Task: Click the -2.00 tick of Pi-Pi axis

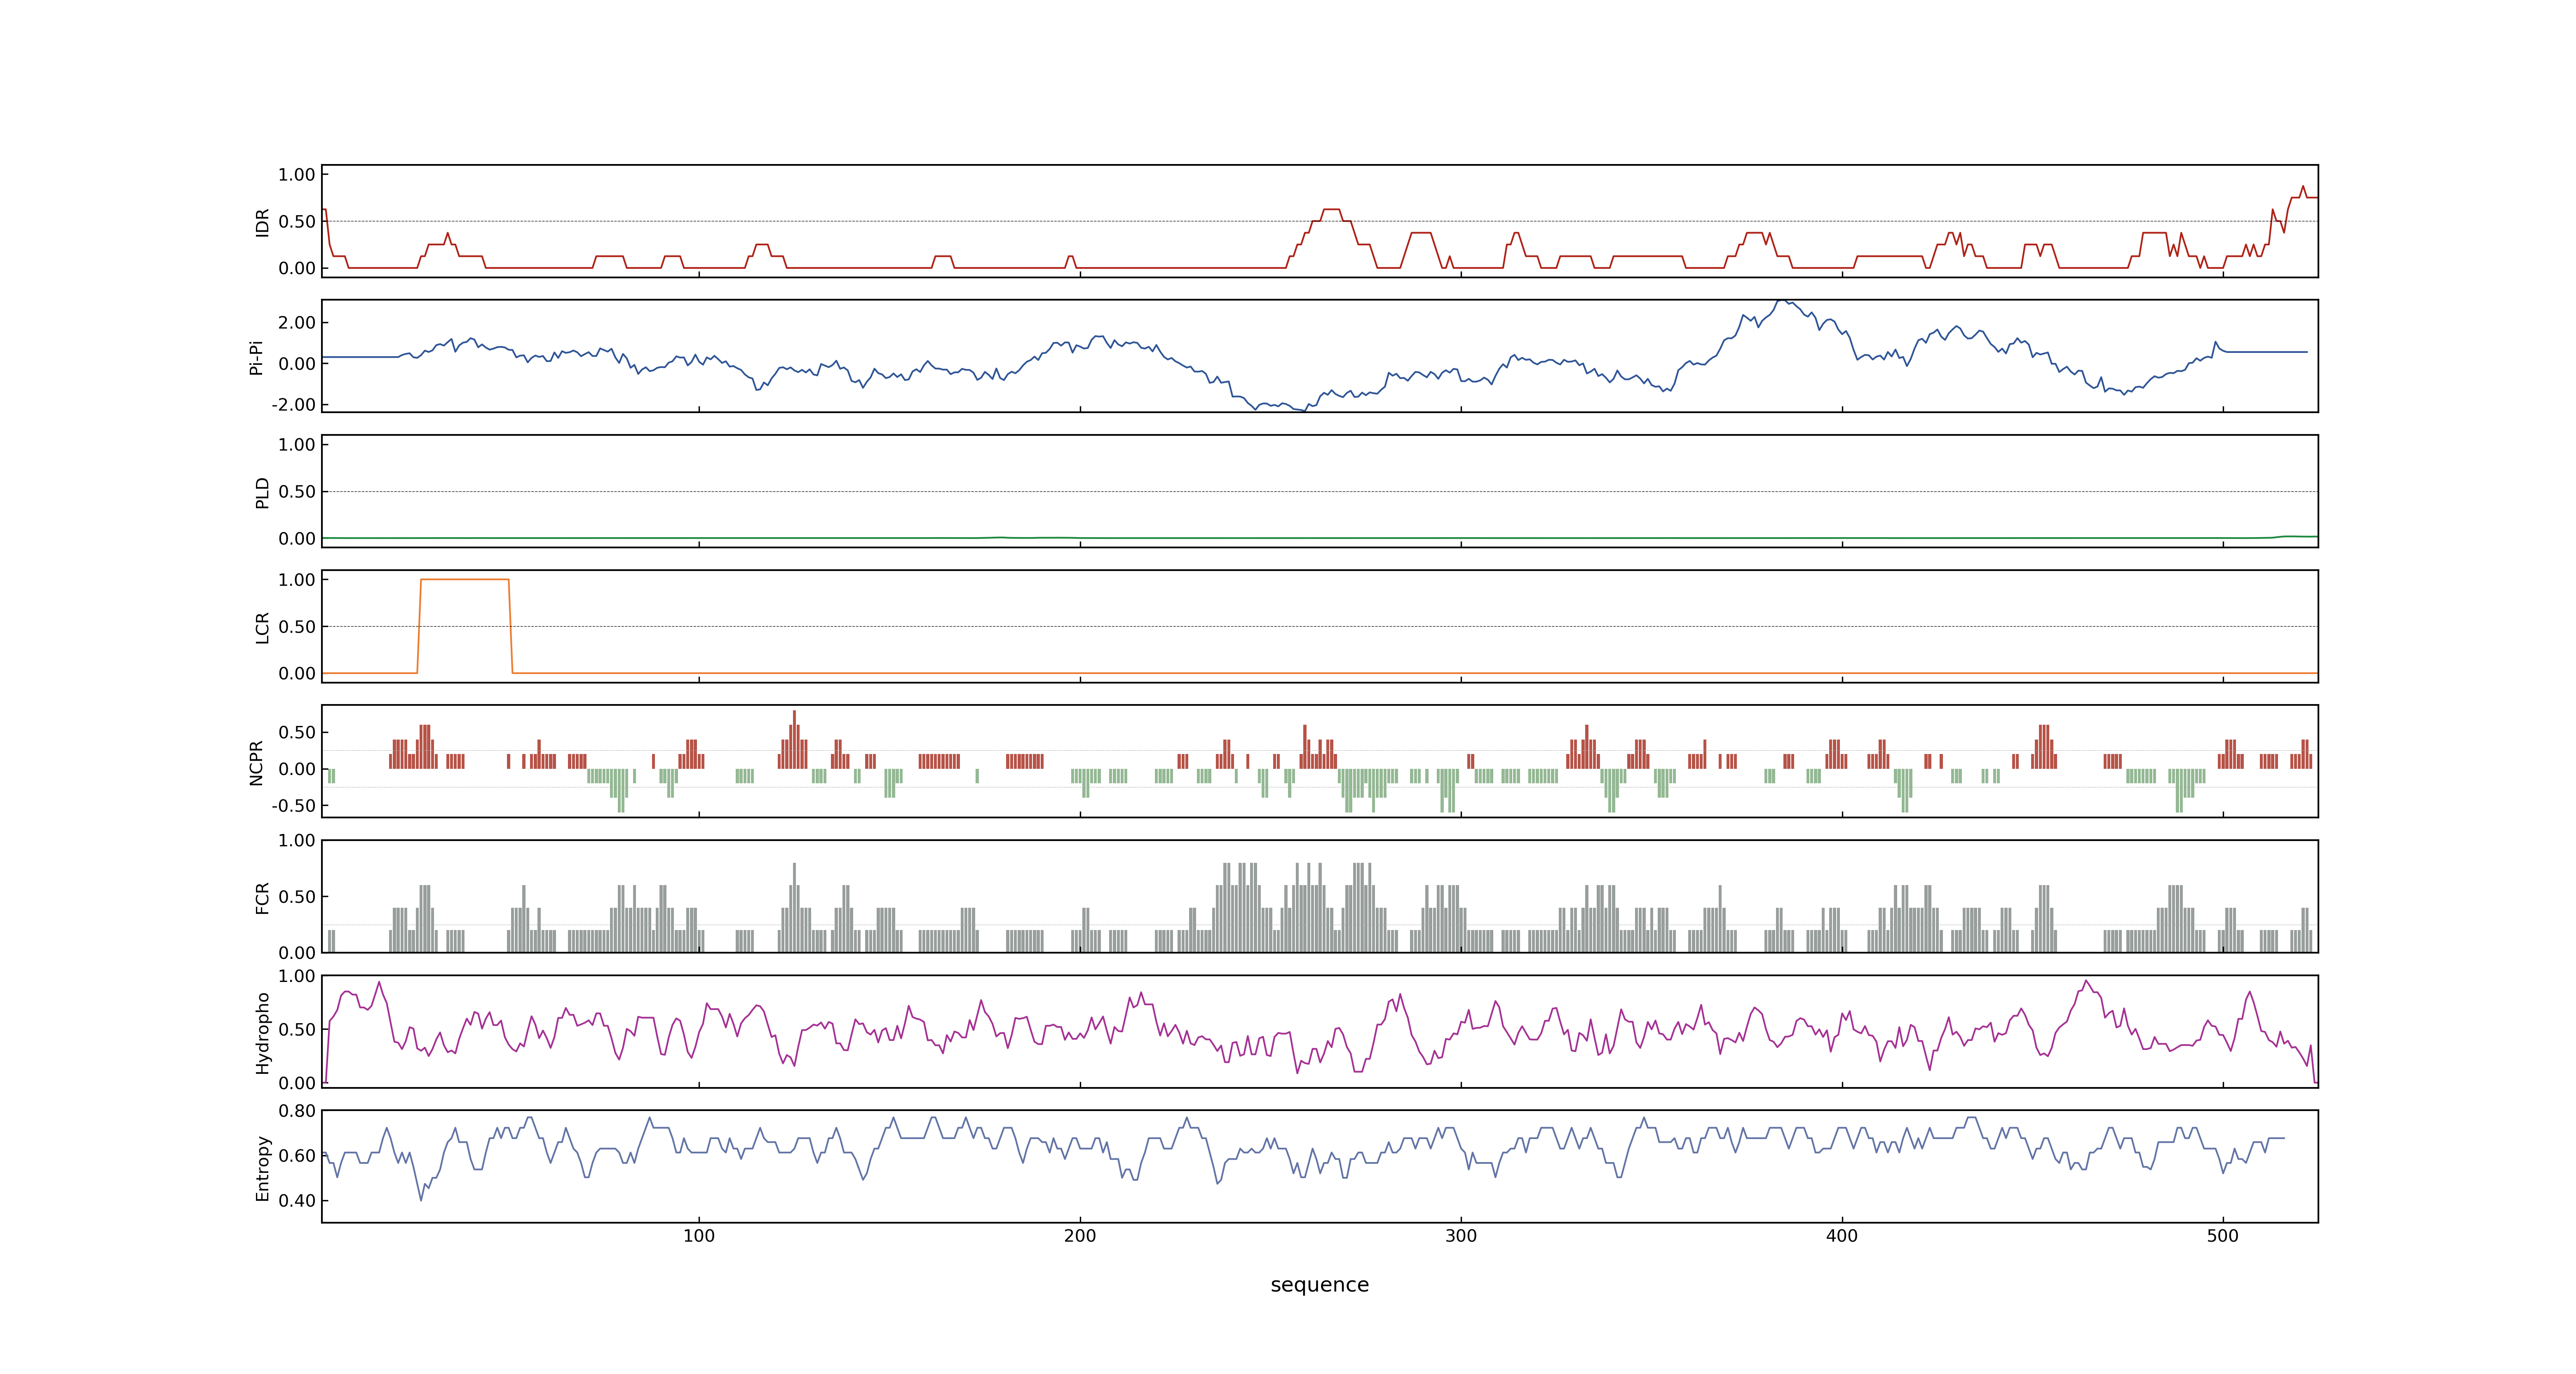Action: click(294, 405)
